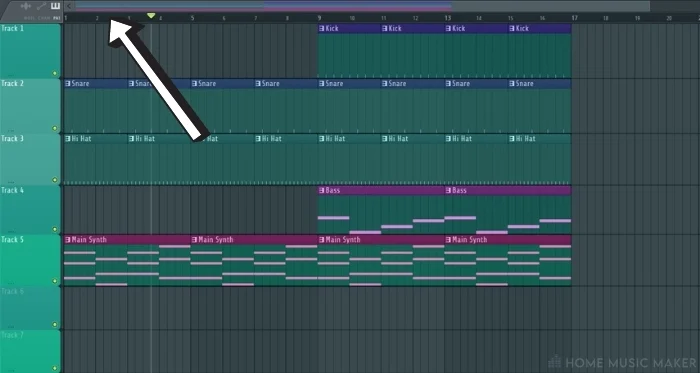The height and width of the screenshot is (373, 700).
Task: Open clip menu of Hi Hat clip at bar 1
Action: pyautogui.click(x=68, y=139)
